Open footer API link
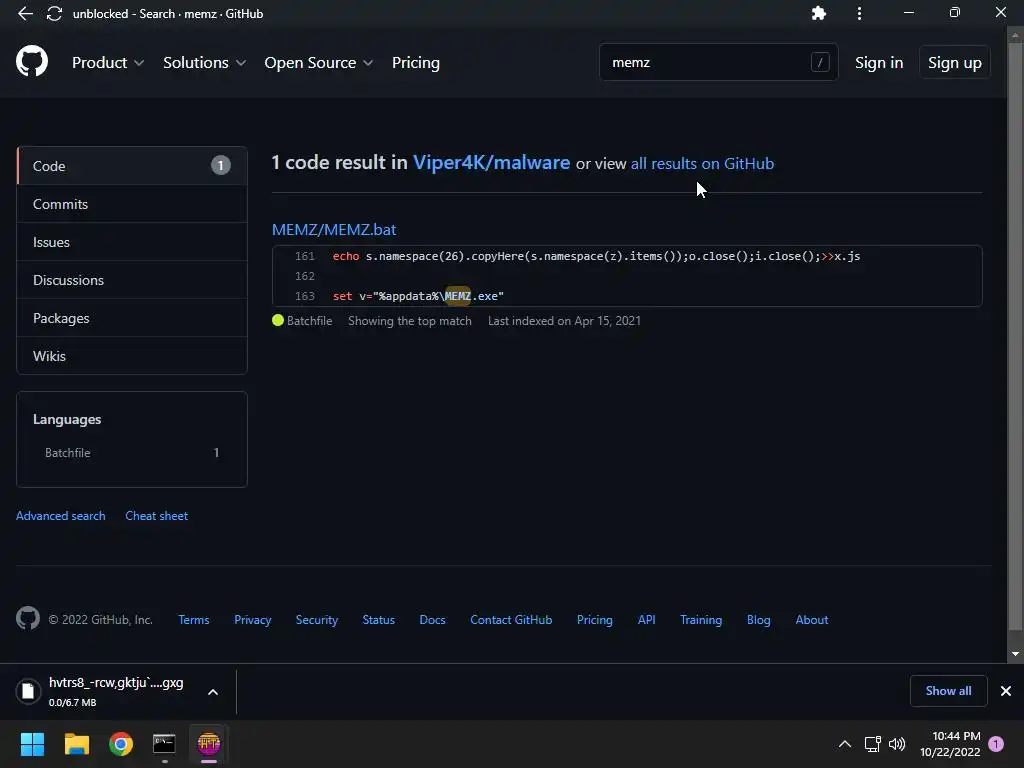1024x768 pixels. (x=646, y=619)
